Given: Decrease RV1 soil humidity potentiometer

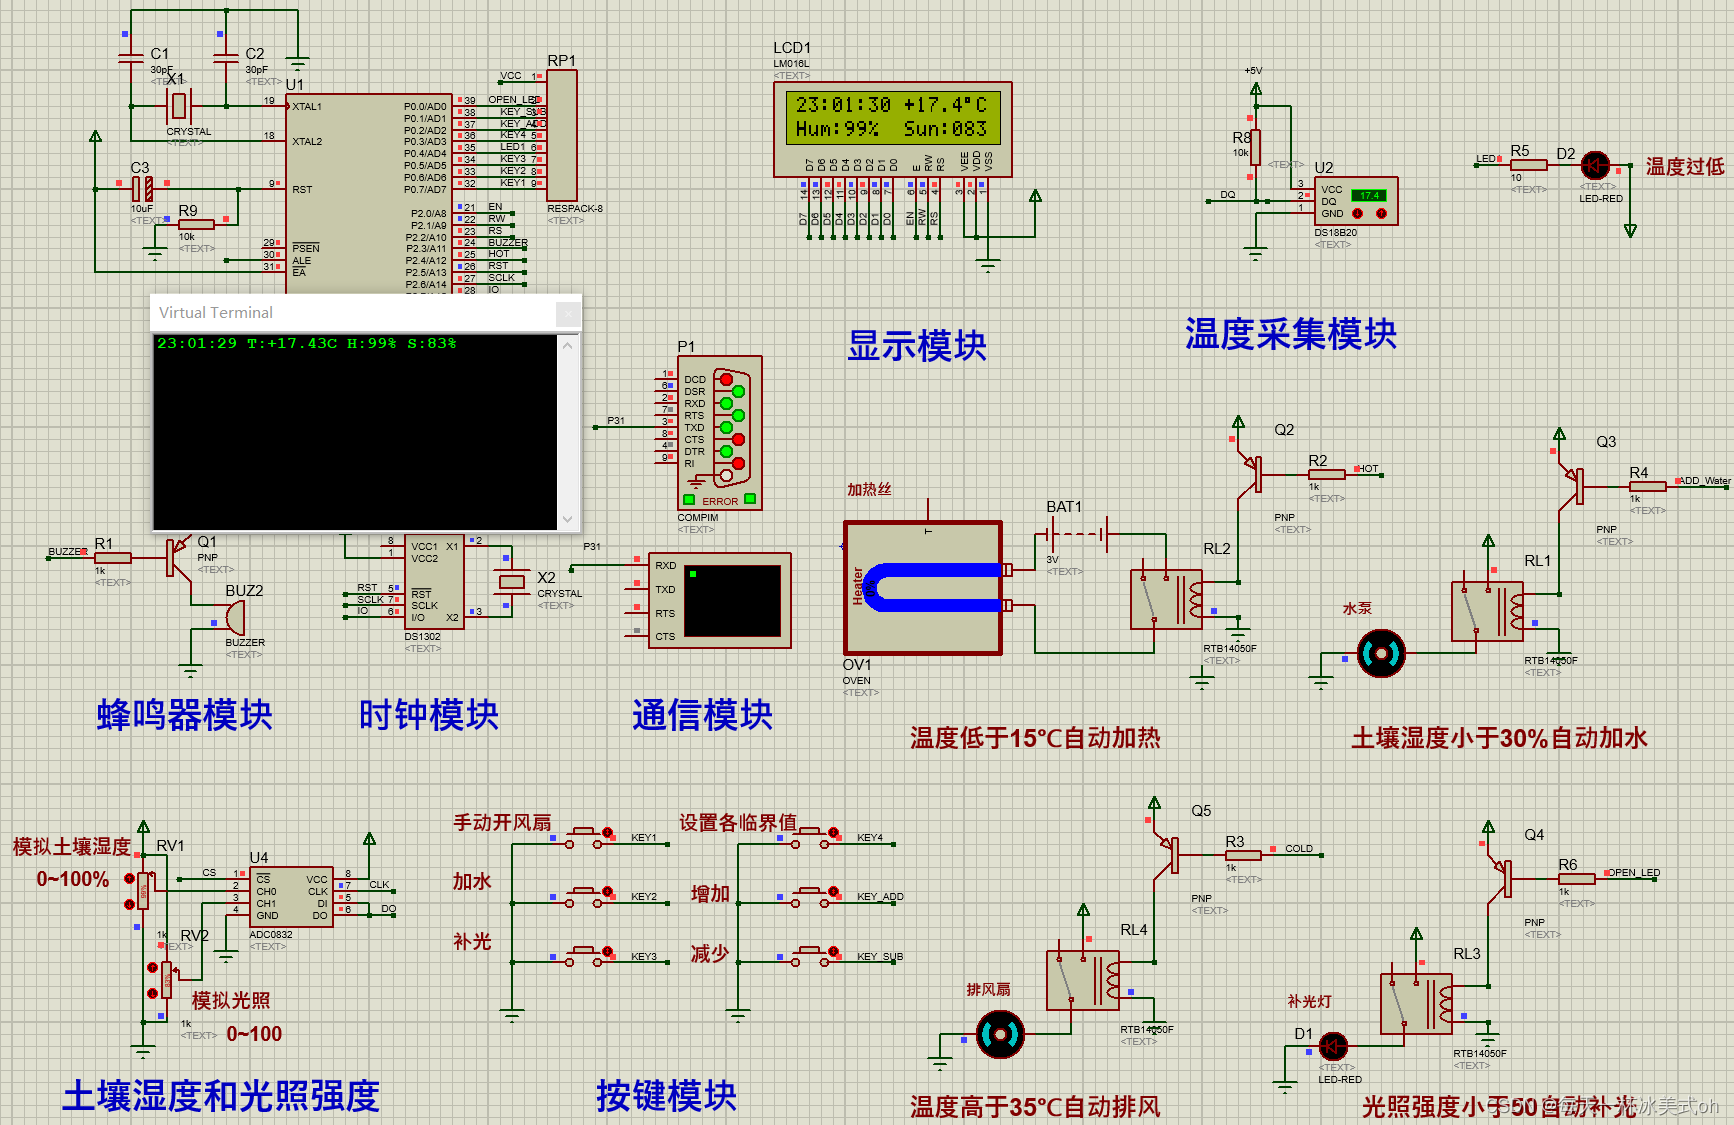Looking at the screenshot, I should (129, 904).
